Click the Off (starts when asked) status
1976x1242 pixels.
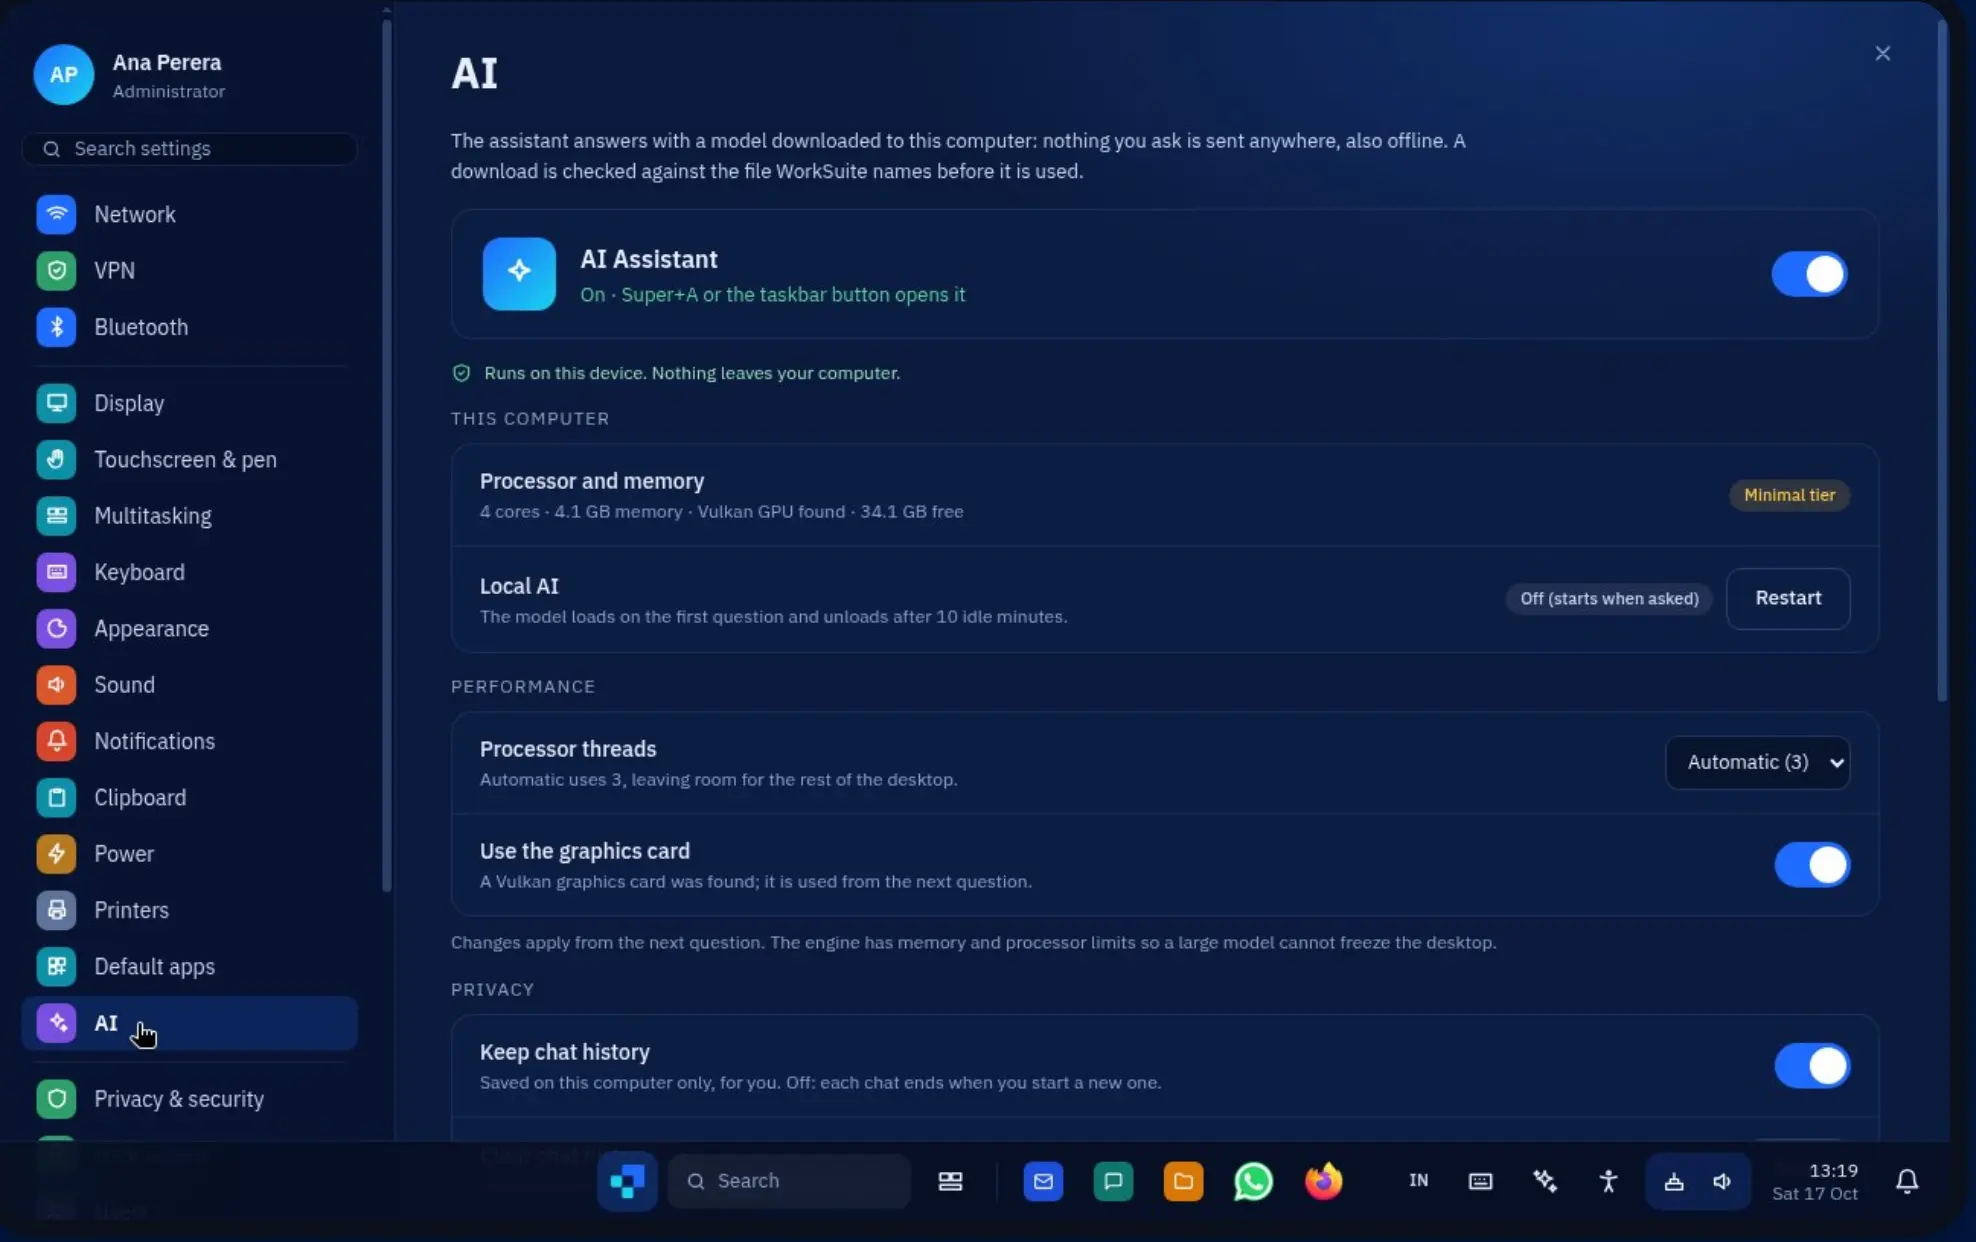[x=1609, y=598]
